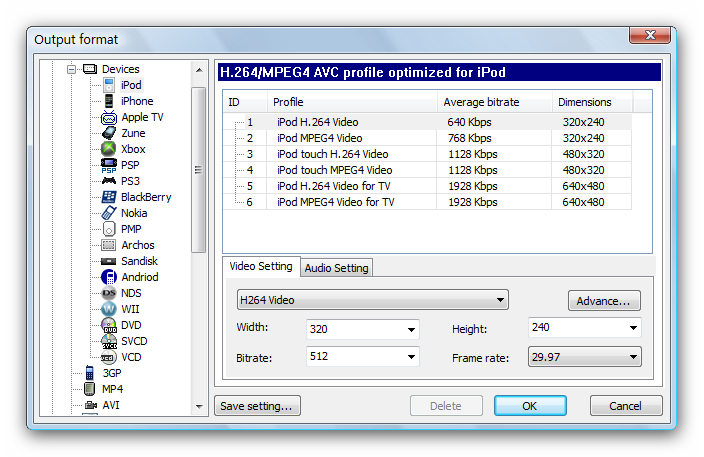Select profile iPod H.264 Video for TV
This screenshot has width=704, height=457.
click(x=428, y=186)
